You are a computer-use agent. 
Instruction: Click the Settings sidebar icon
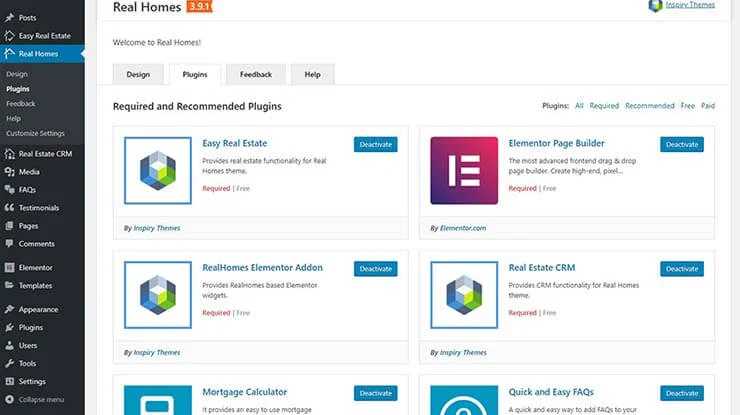click(x=9, y=381)
